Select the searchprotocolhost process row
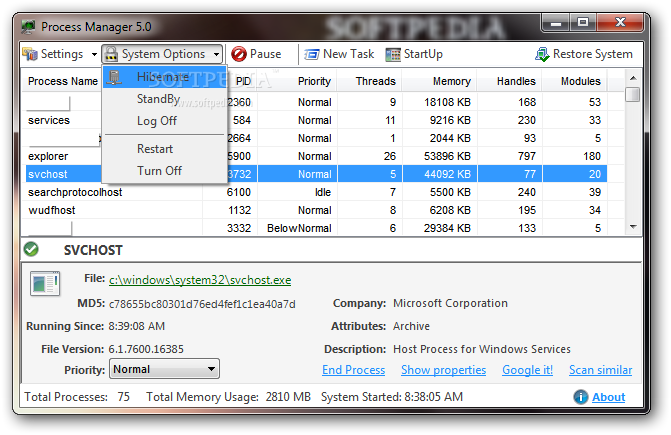The image size is (671, 435). [317, 192]
